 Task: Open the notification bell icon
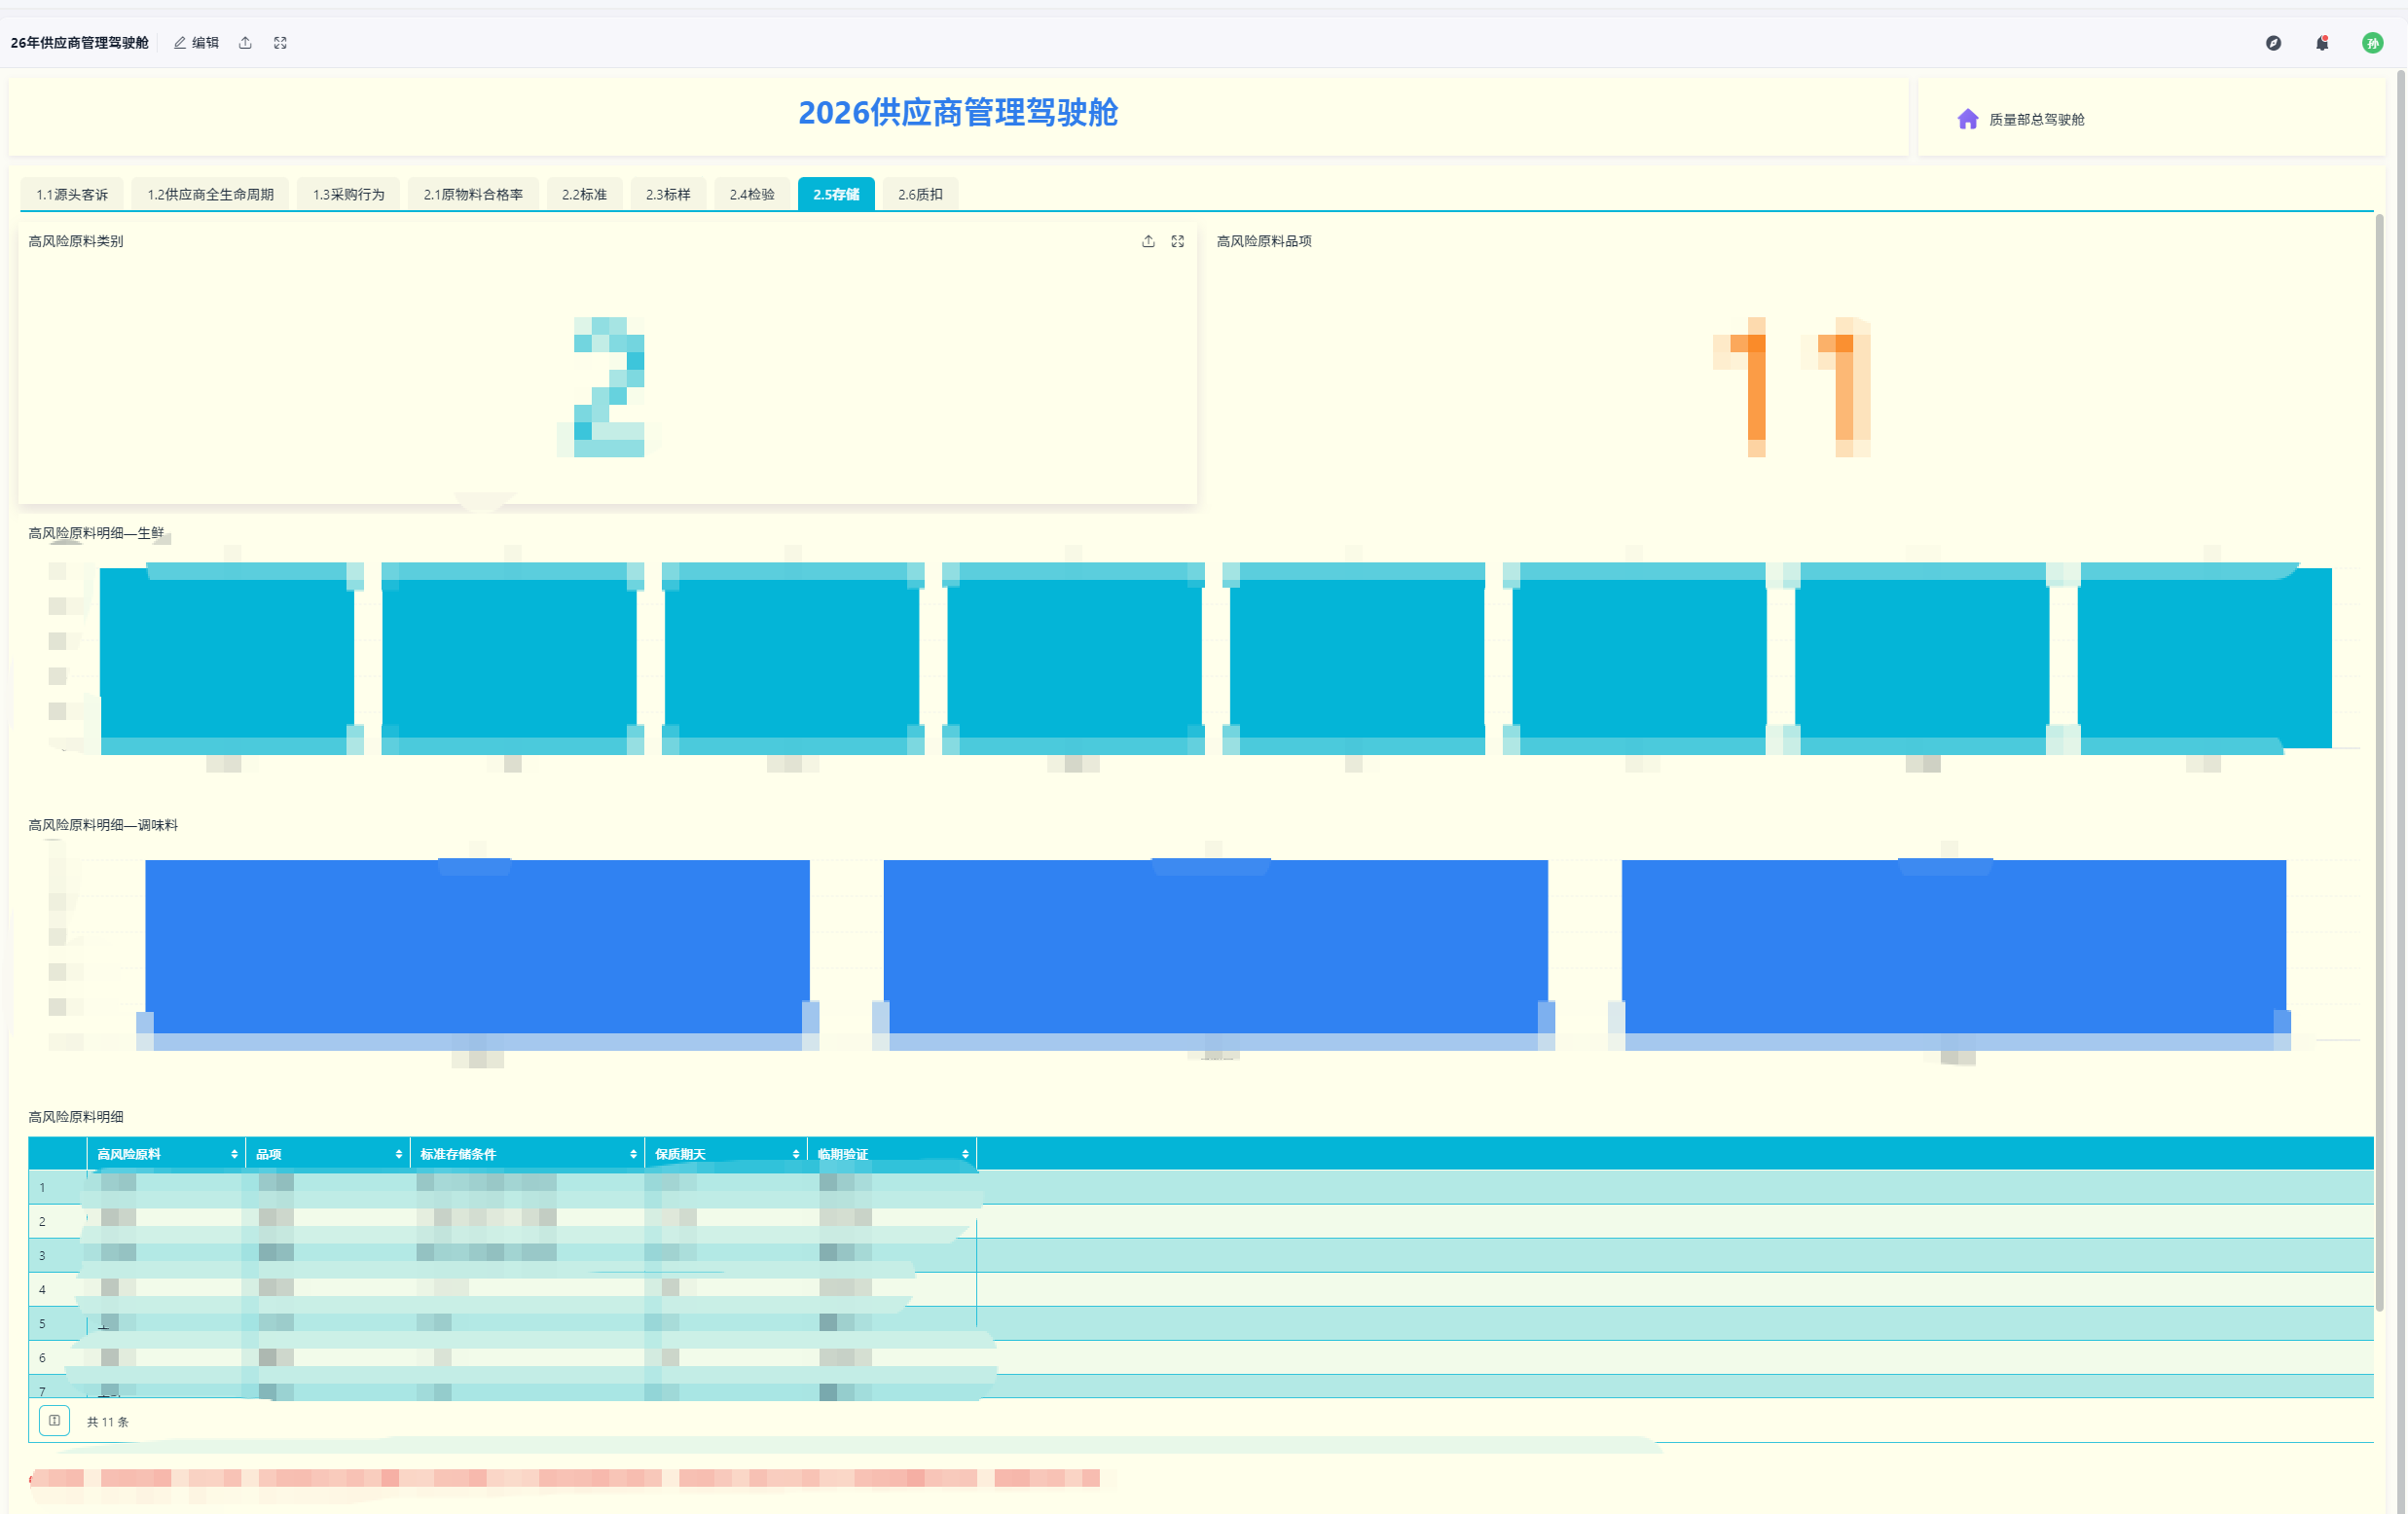(2322, 43)
